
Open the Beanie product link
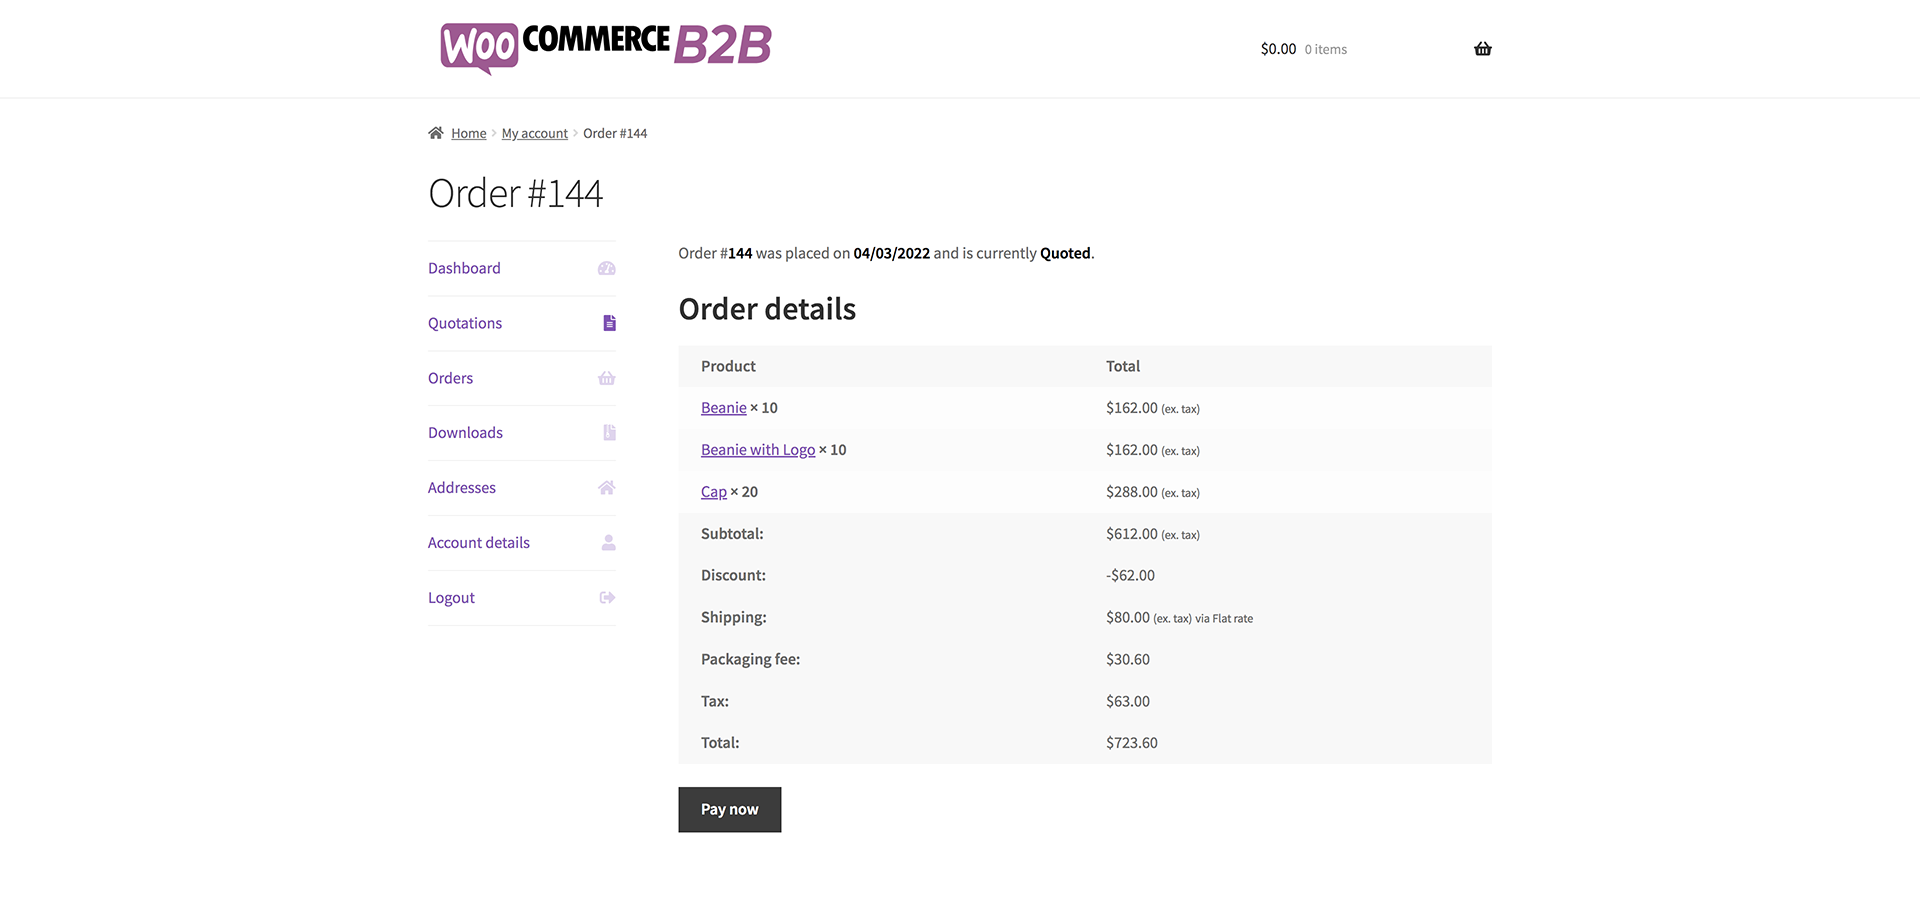[723, 408]
